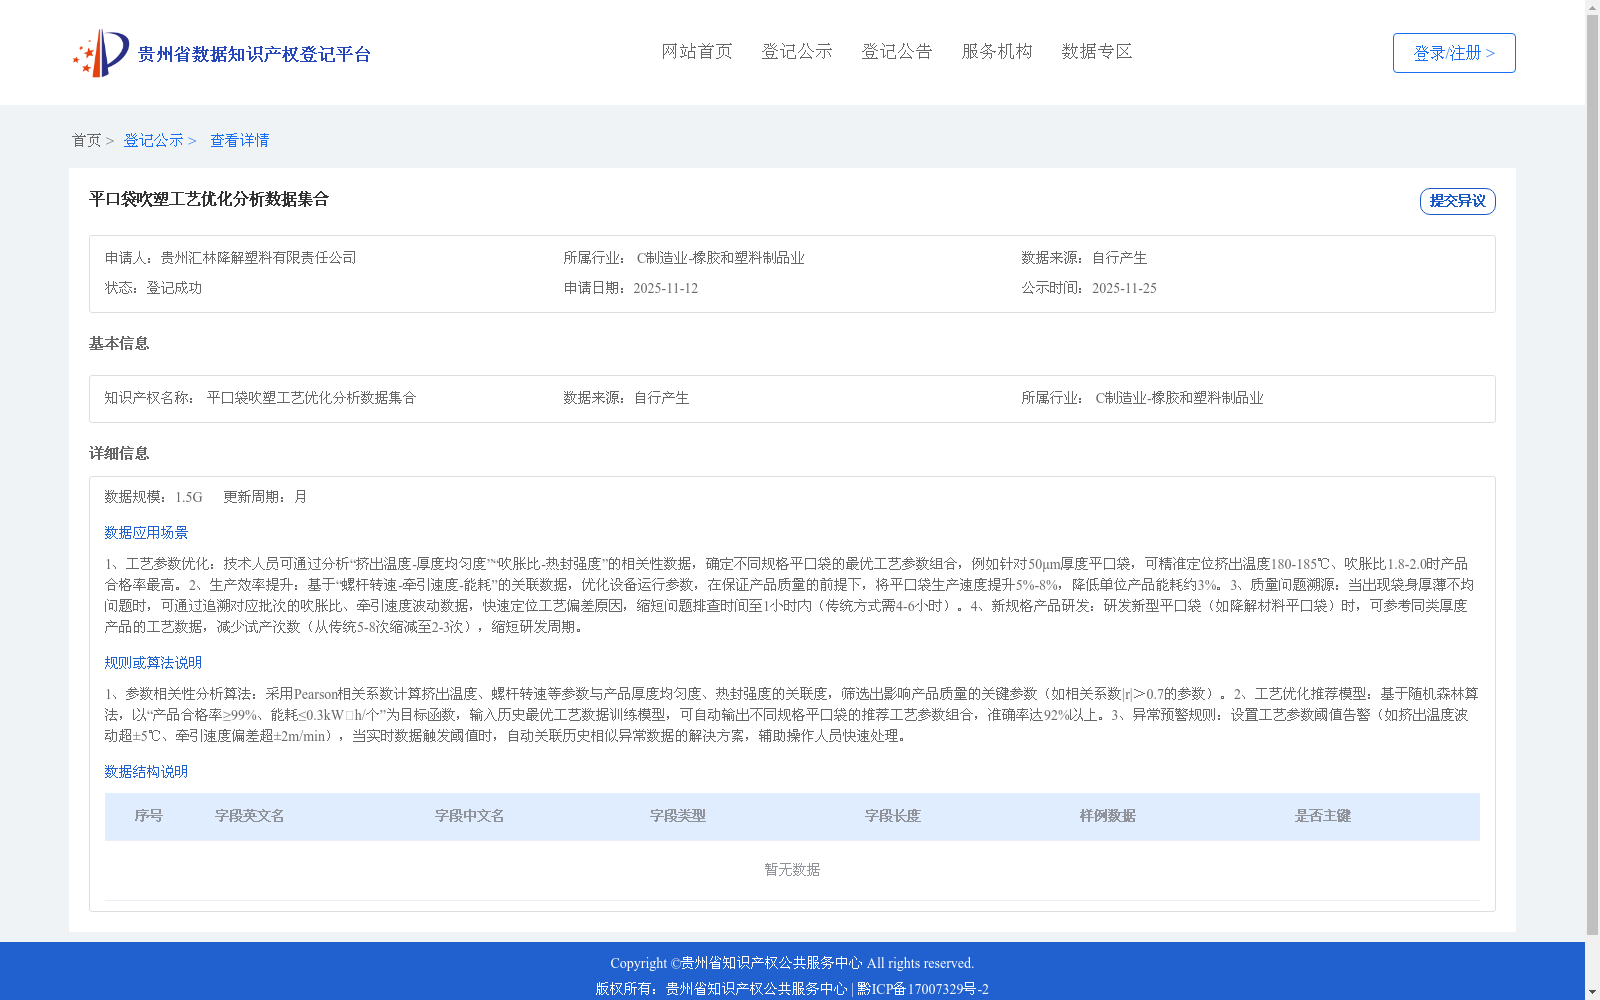Click the page title 平口袋吹塑工艺优化分析数据集合
This screenshot has height=1000, width=1600.
pos(209,199)
